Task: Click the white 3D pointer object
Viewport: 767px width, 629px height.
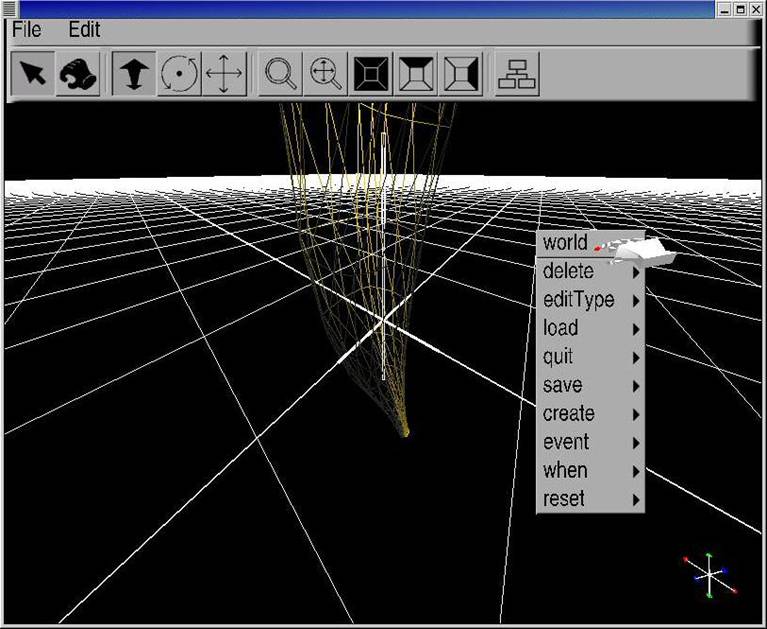Action: 643,251
